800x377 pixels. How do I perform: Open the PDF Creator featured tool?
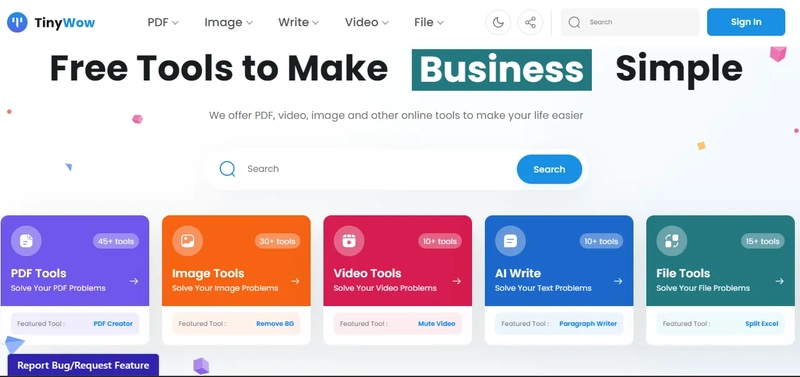tap(113, 323)
